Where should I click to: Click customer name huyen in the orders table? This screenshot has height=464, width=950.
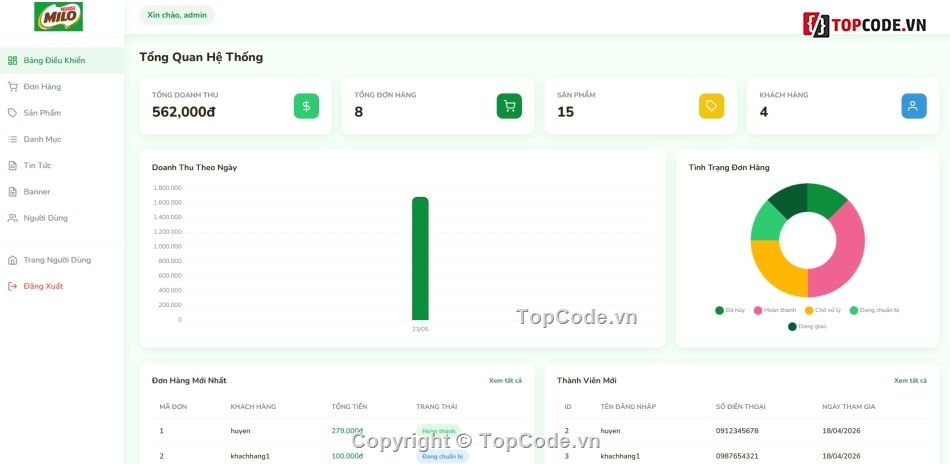241,431
